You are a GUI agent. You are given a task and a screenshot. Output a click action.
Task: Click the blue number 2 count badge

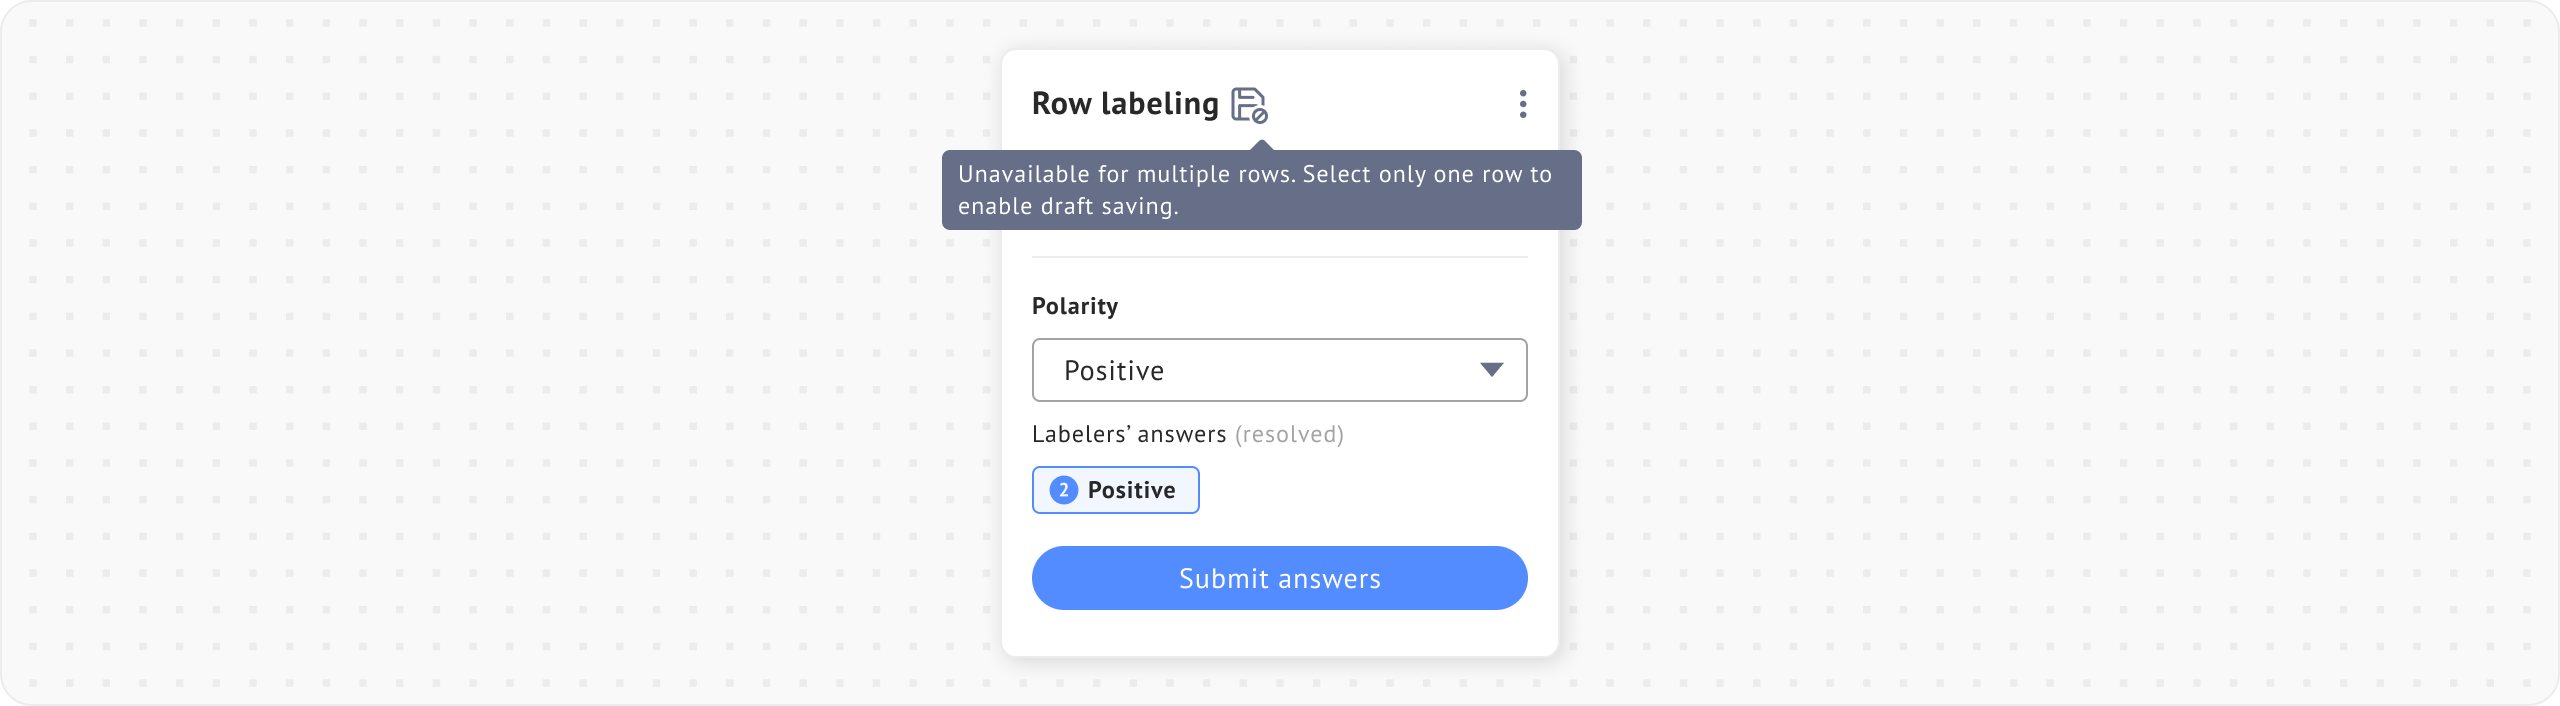coord(1063,490)
